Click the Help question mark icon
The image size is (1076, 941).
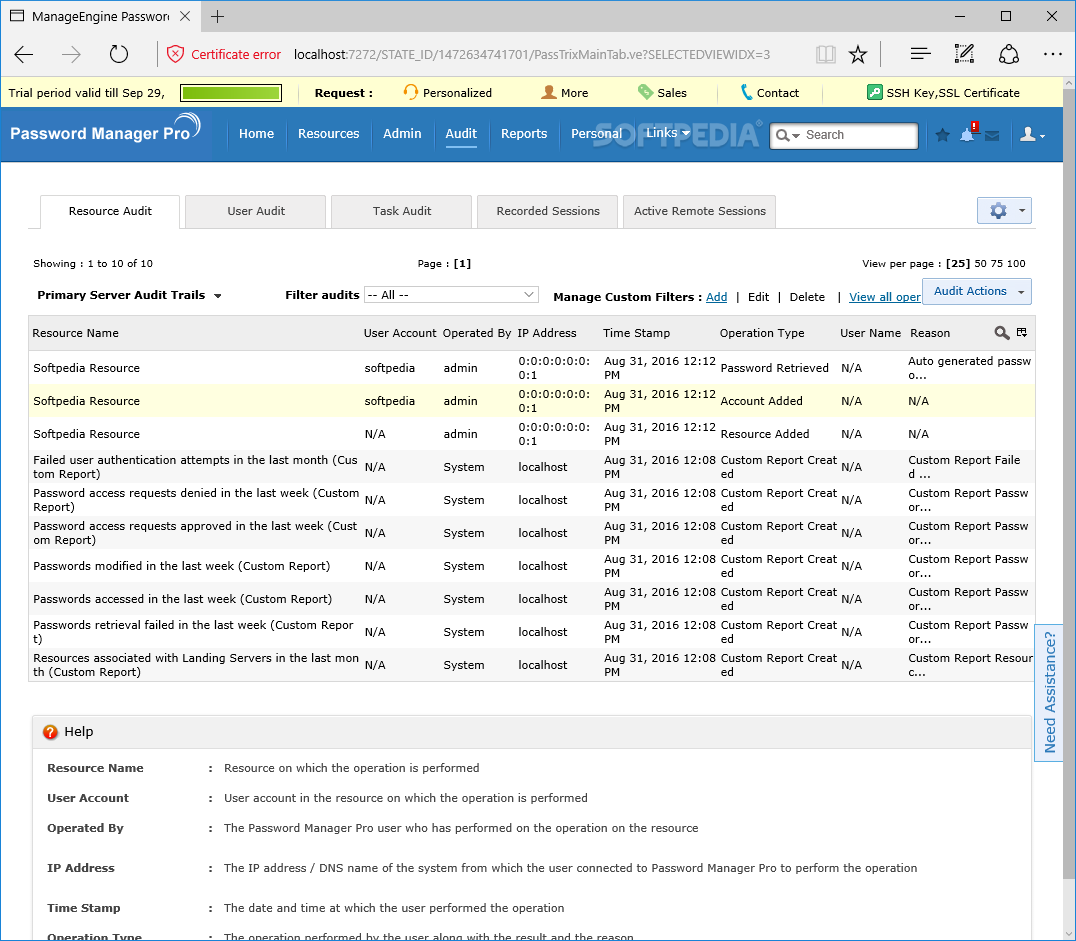pyautogui.click(x=50, y=732)
